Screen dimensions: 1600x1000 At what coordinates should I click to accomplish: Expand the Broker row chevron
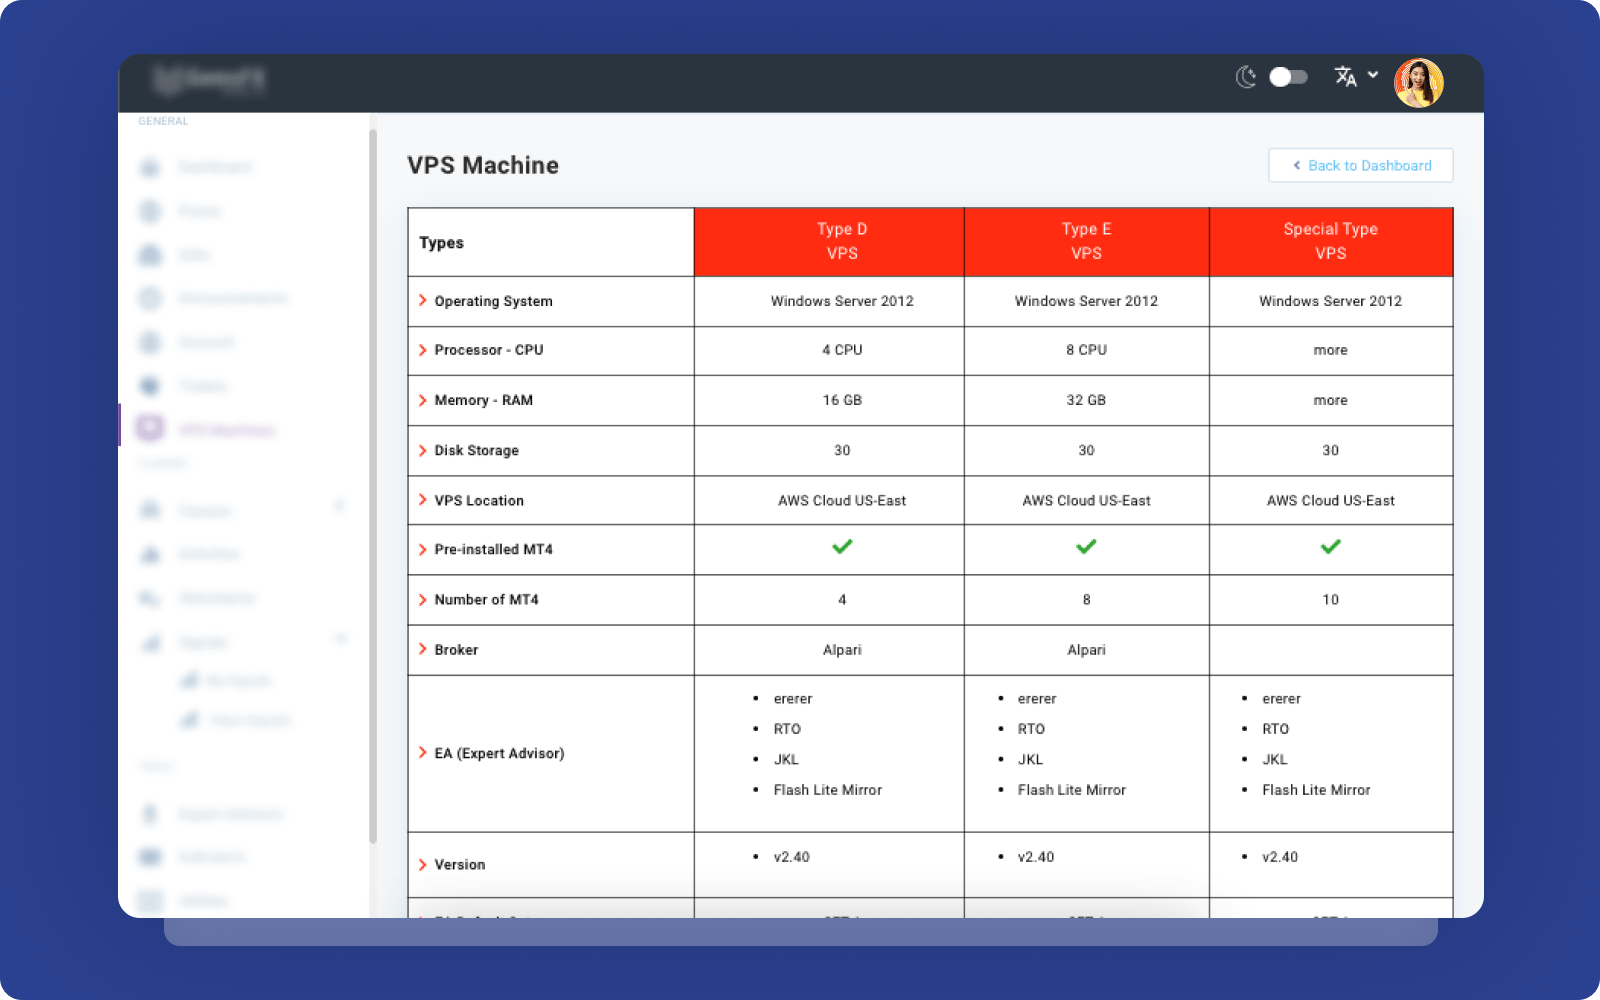[x=423, y=650]
